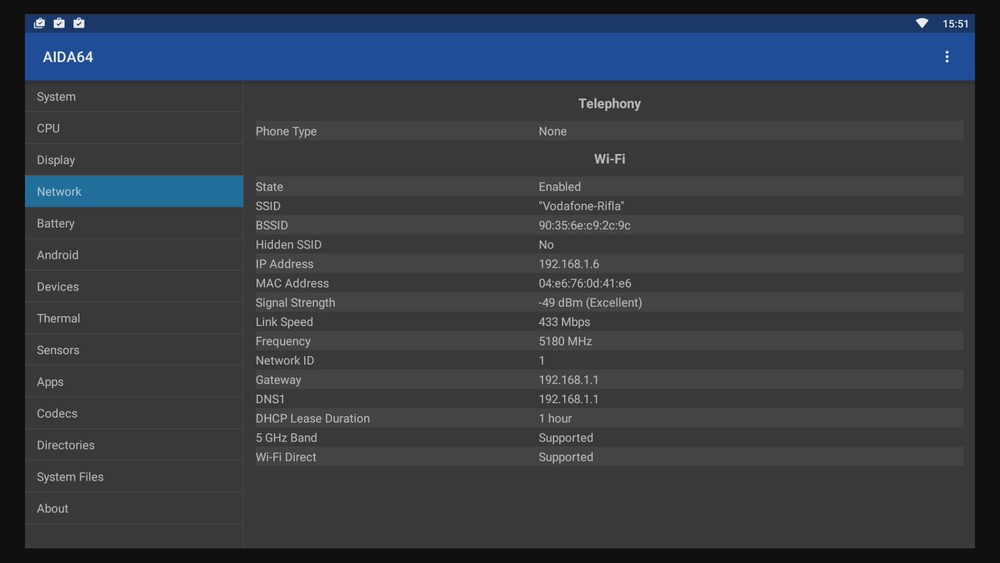This screenshot has width=1000, height=563.
Task: Go to the Display section
Action: click(134, 160)
